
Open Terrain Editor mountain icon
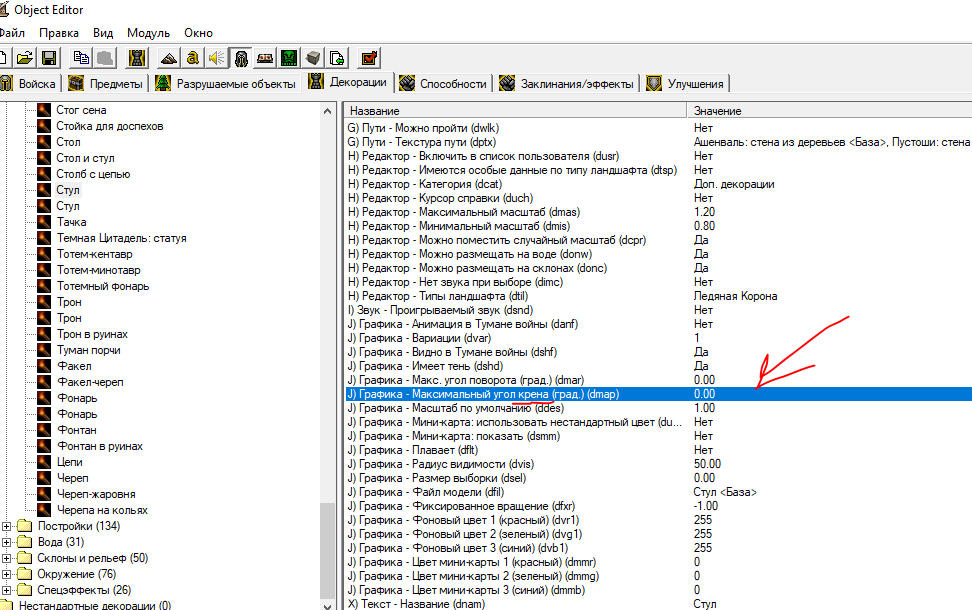click(169, 58)
